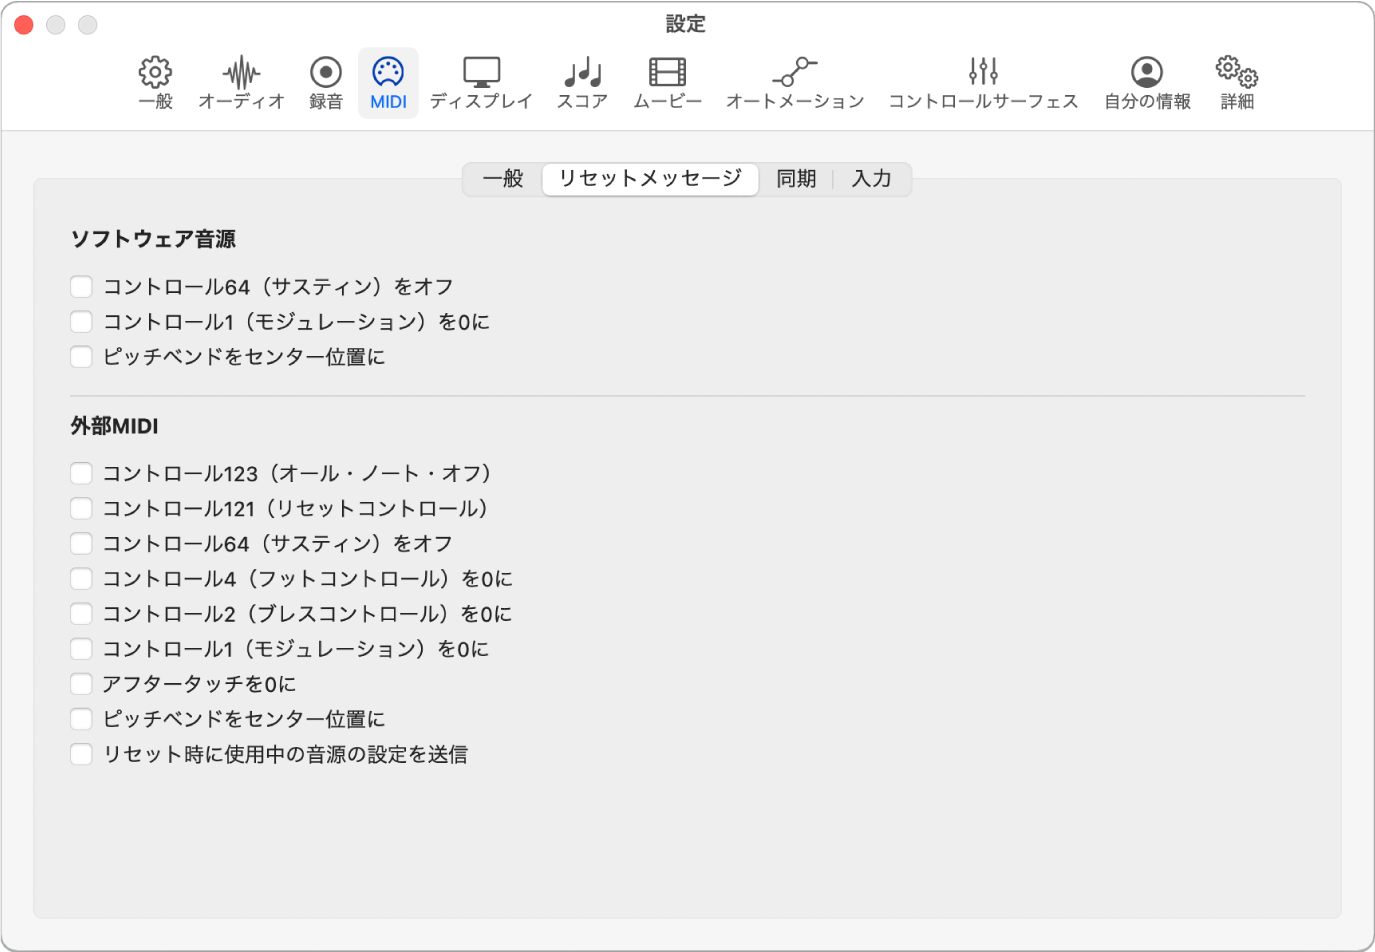Check ピッチベンドをセンター位置に under ソフトウェア音源

point(81,356)
